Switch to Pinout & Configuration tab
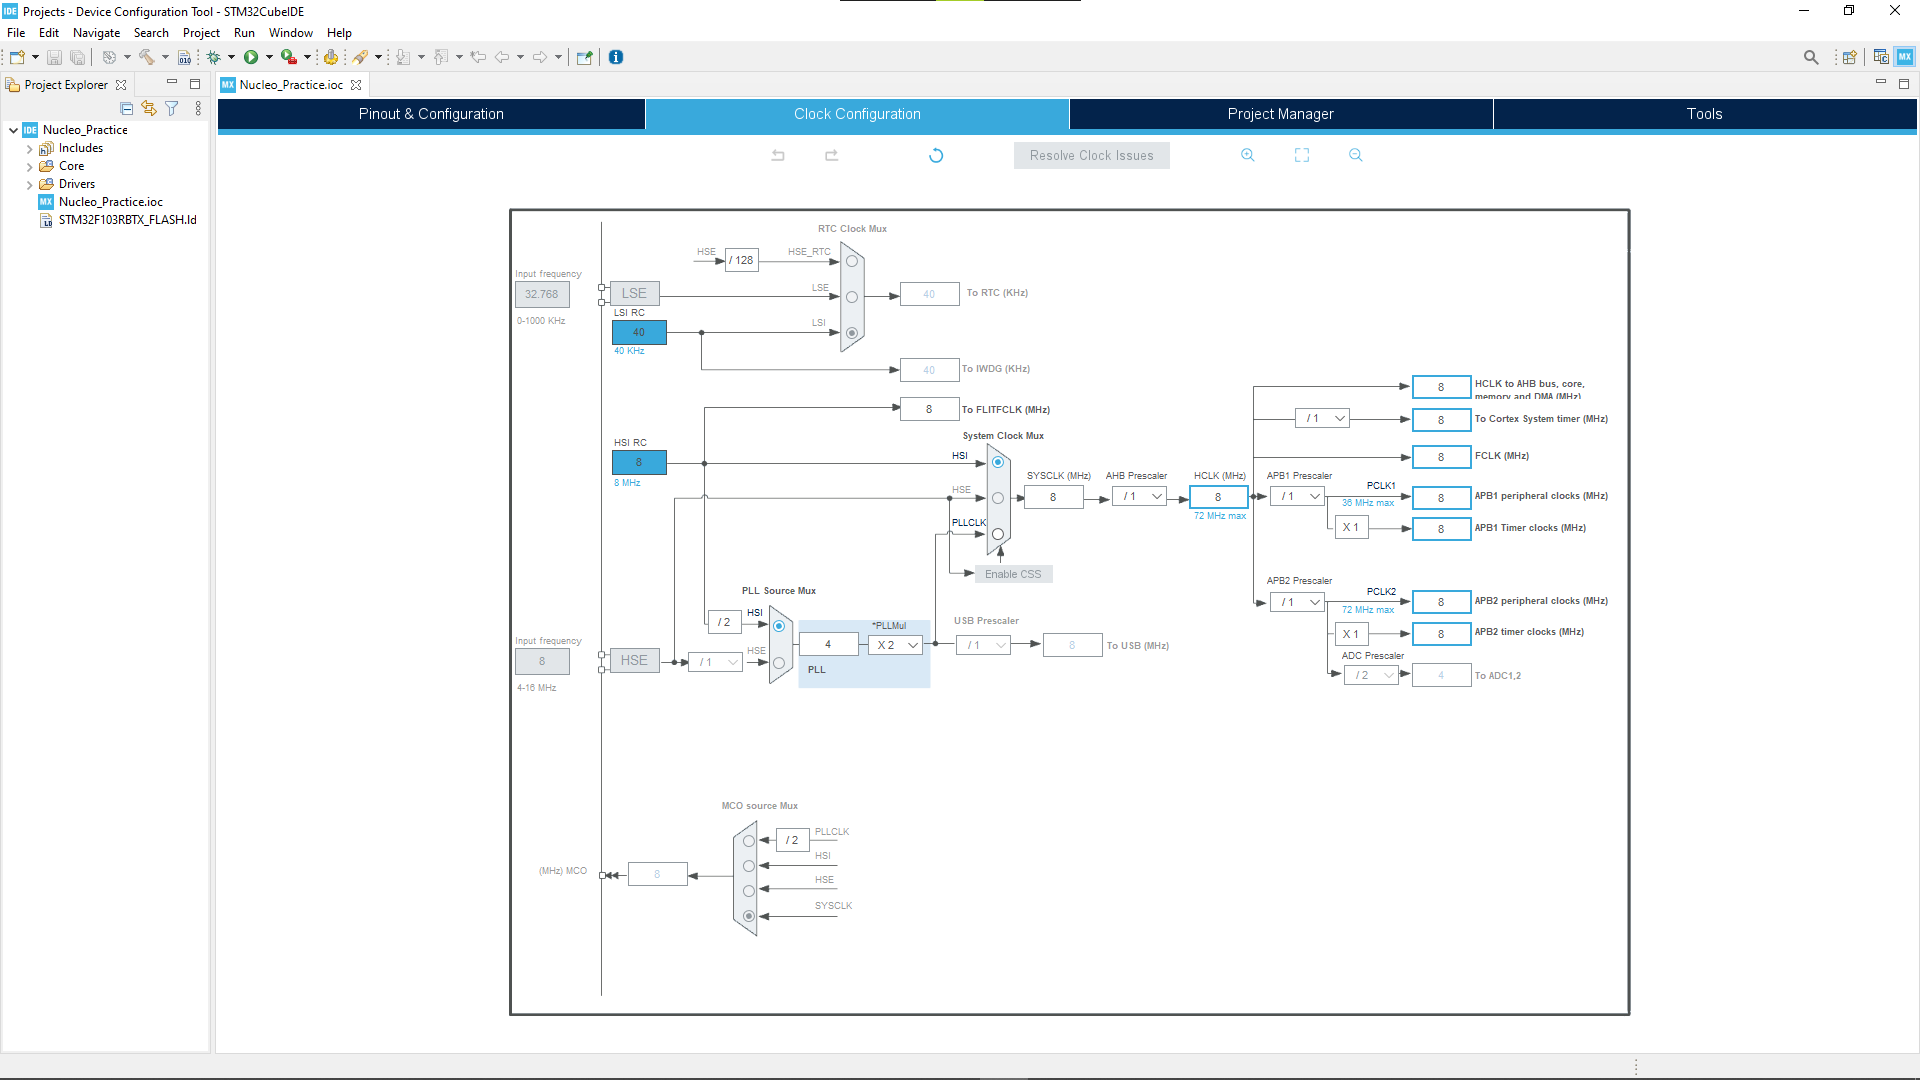Image resolution: width=1920 pixels, height=1080 pixels. pyautogui.click(x=431, y=114)
